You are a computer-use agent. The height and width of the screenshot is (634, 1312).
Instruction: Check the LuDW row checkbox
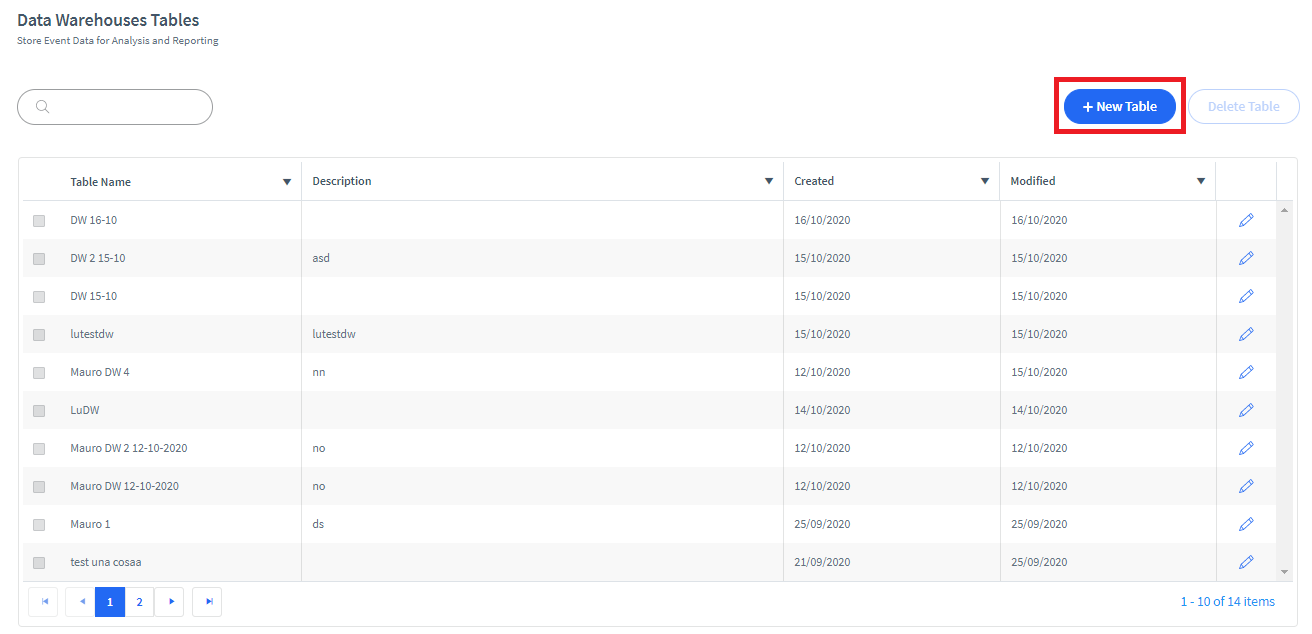(x=39, y=411)
